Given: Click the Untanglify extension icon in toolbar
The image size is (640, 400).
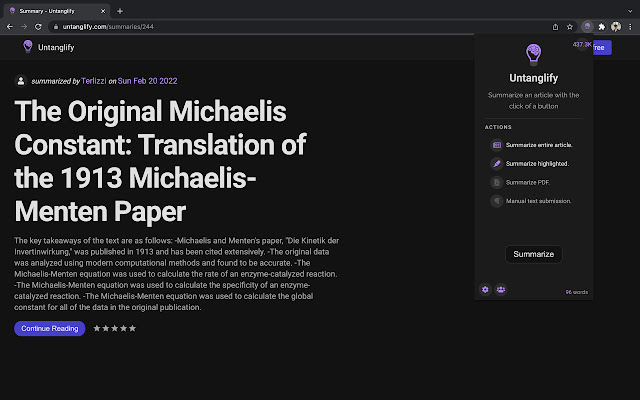Looking at the screenshot, I should click(588, 26).
